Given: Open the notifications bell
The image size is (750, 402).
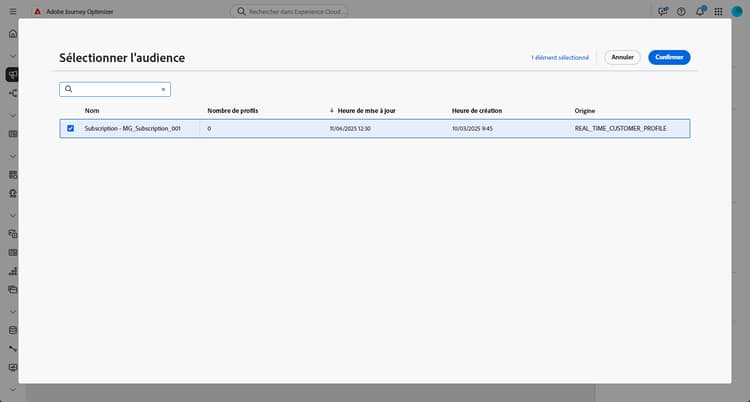Looking at the screenshot, I should 700,11.
